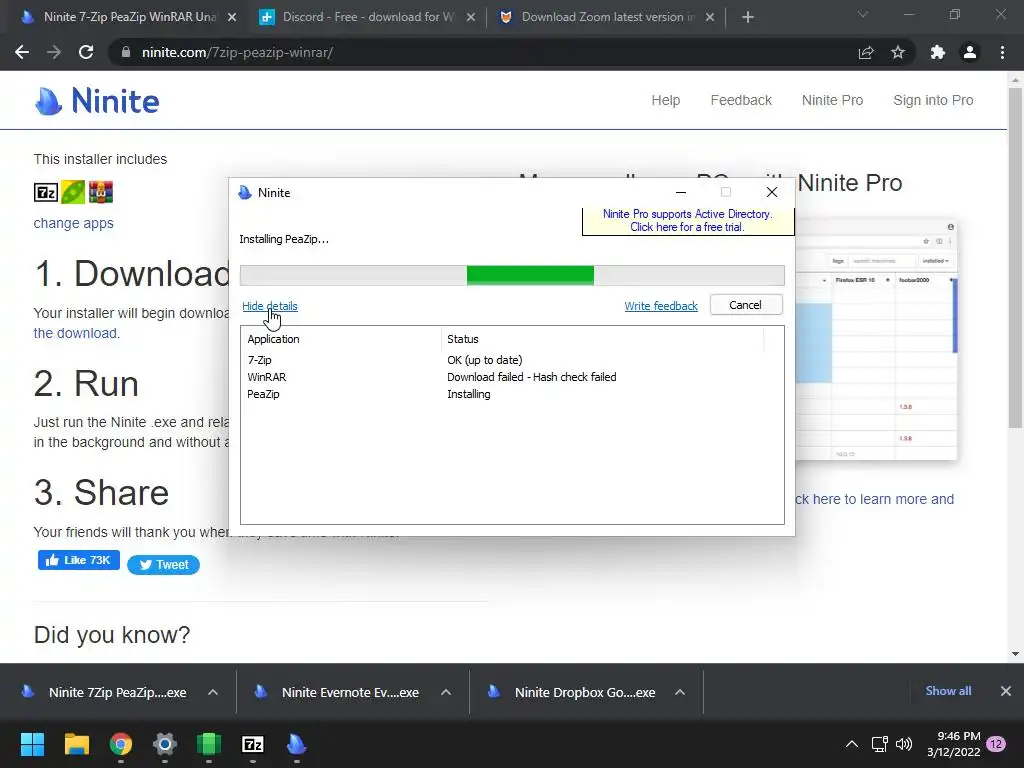Click the Tweet button
This screenshot has height=768, width=1024.
(163, 565)
